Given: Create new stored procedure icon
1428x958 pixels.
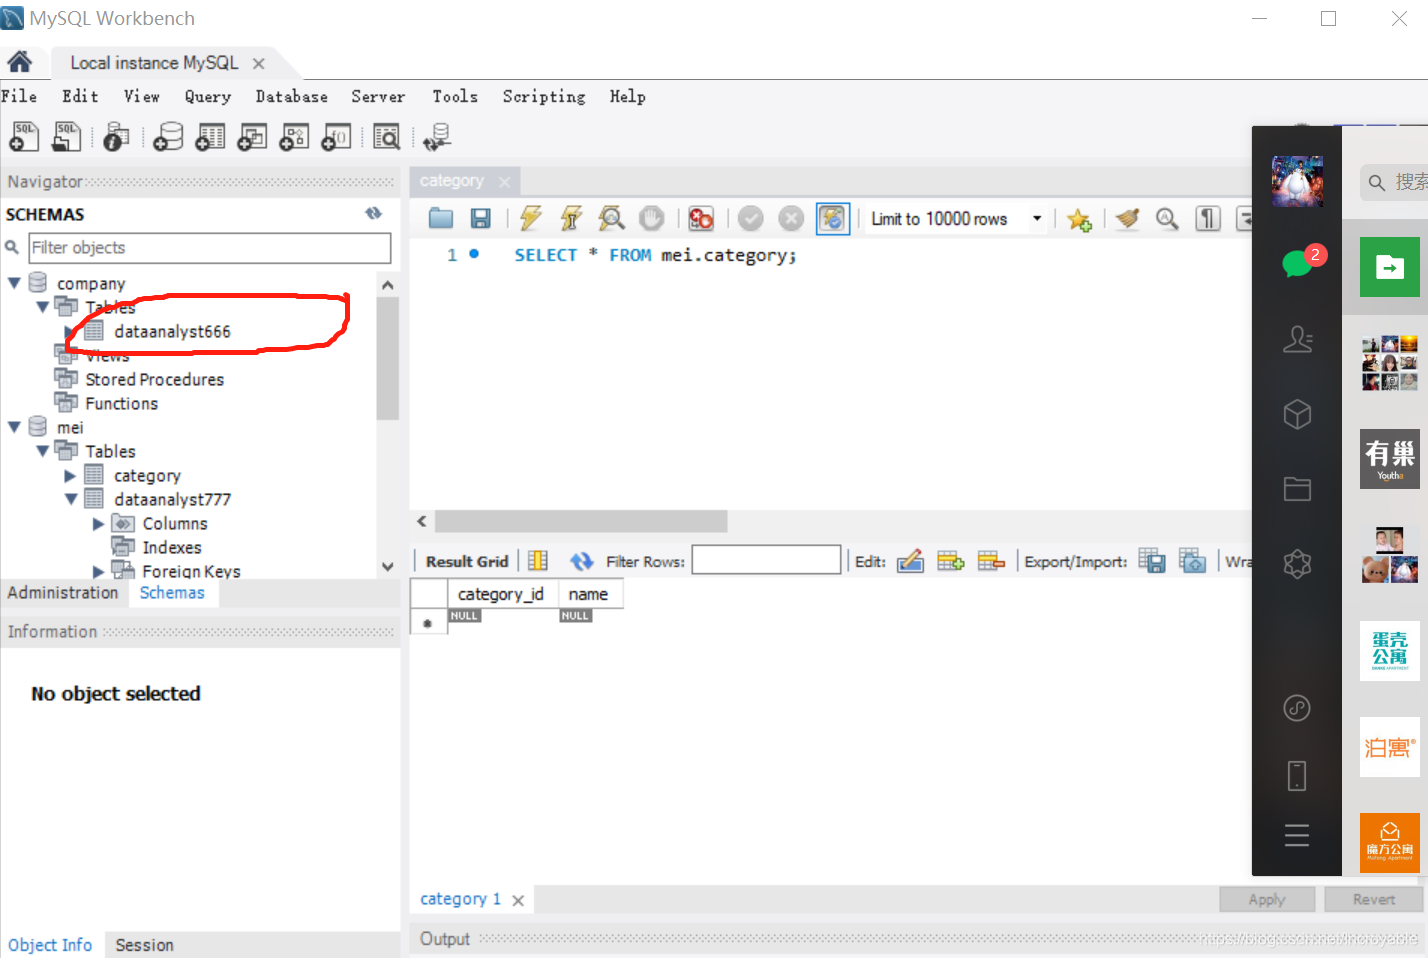Looking at the screenshot, I should coord(294,136).
